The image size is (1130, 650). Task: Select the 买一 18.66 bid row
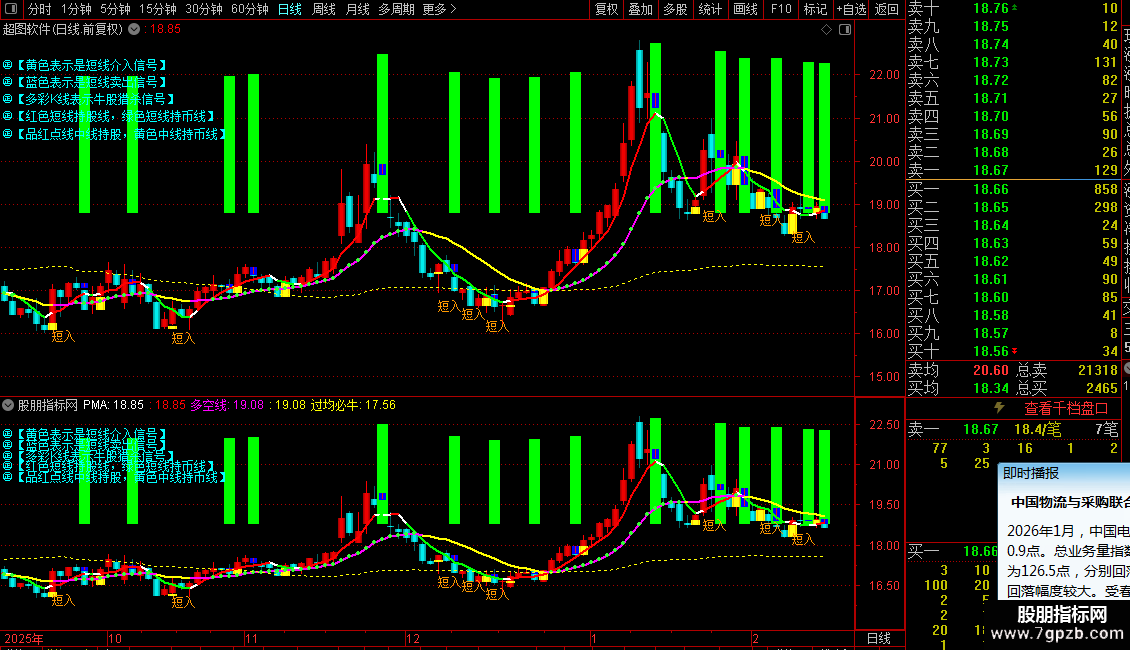1013,189
